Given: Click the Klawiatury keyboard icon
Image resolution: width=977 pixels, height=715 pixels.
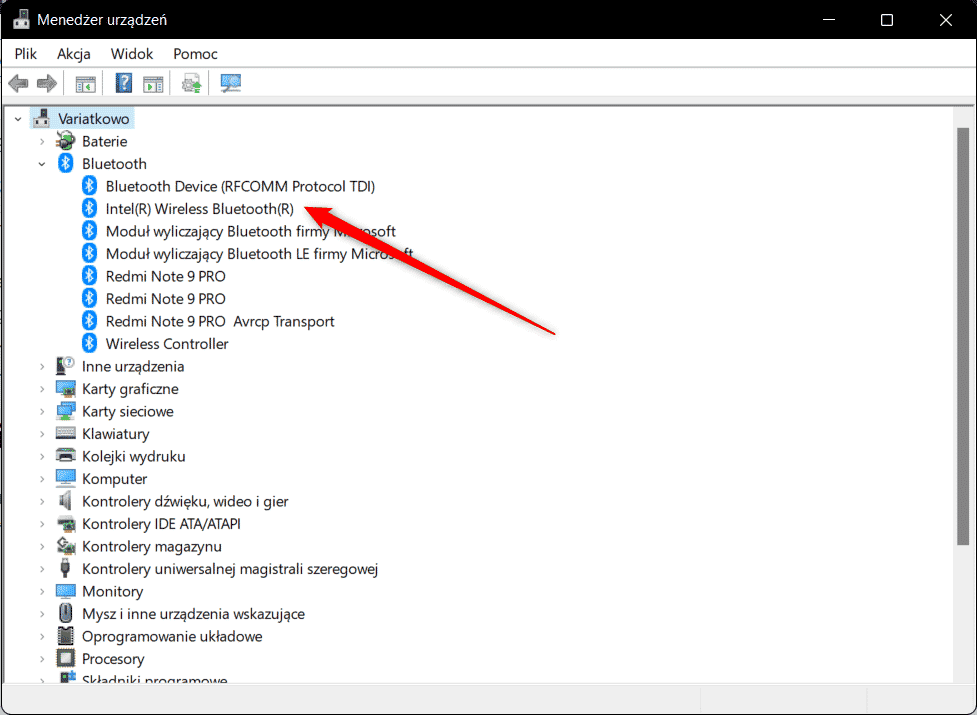Looking at the screenshot, I should [65, 433].
